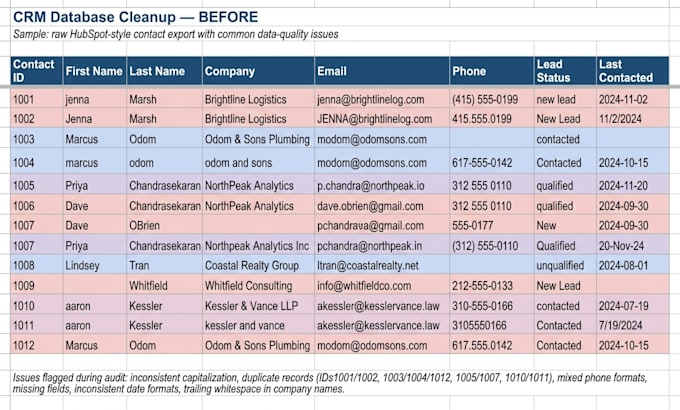Select contact ID cell 1005
Viewport: 680px width, 410px height.
(37, 185)
